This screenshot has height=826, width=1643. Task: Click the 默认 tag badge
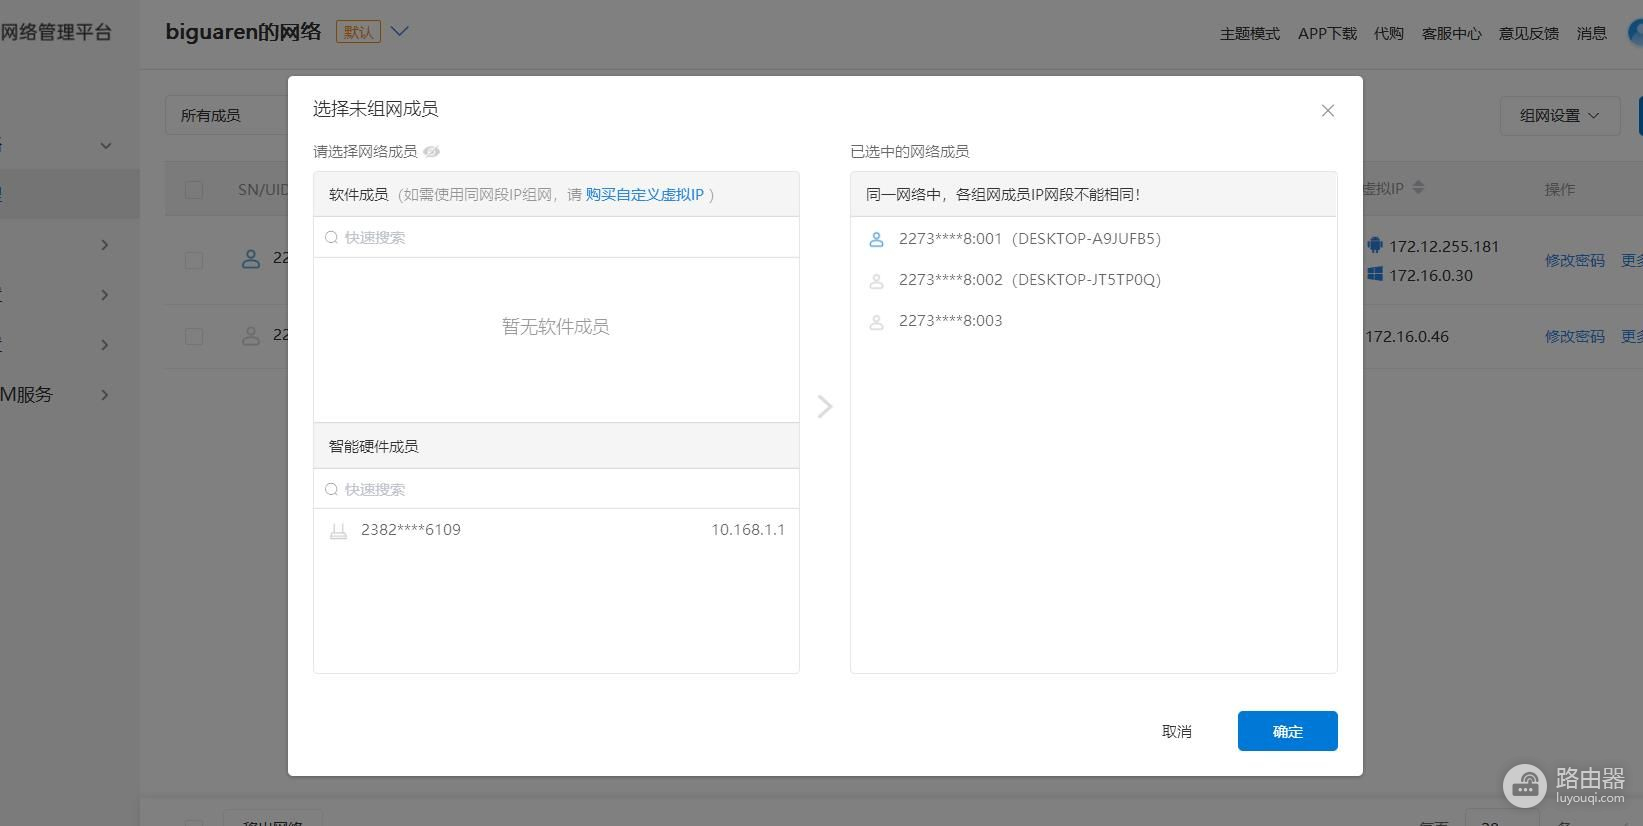point(358,32)
